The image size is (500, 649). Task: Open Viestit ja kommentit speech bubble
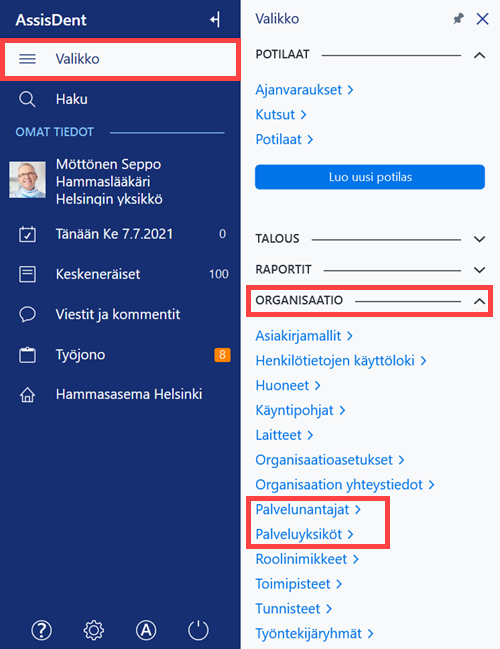tap(120, 314)
